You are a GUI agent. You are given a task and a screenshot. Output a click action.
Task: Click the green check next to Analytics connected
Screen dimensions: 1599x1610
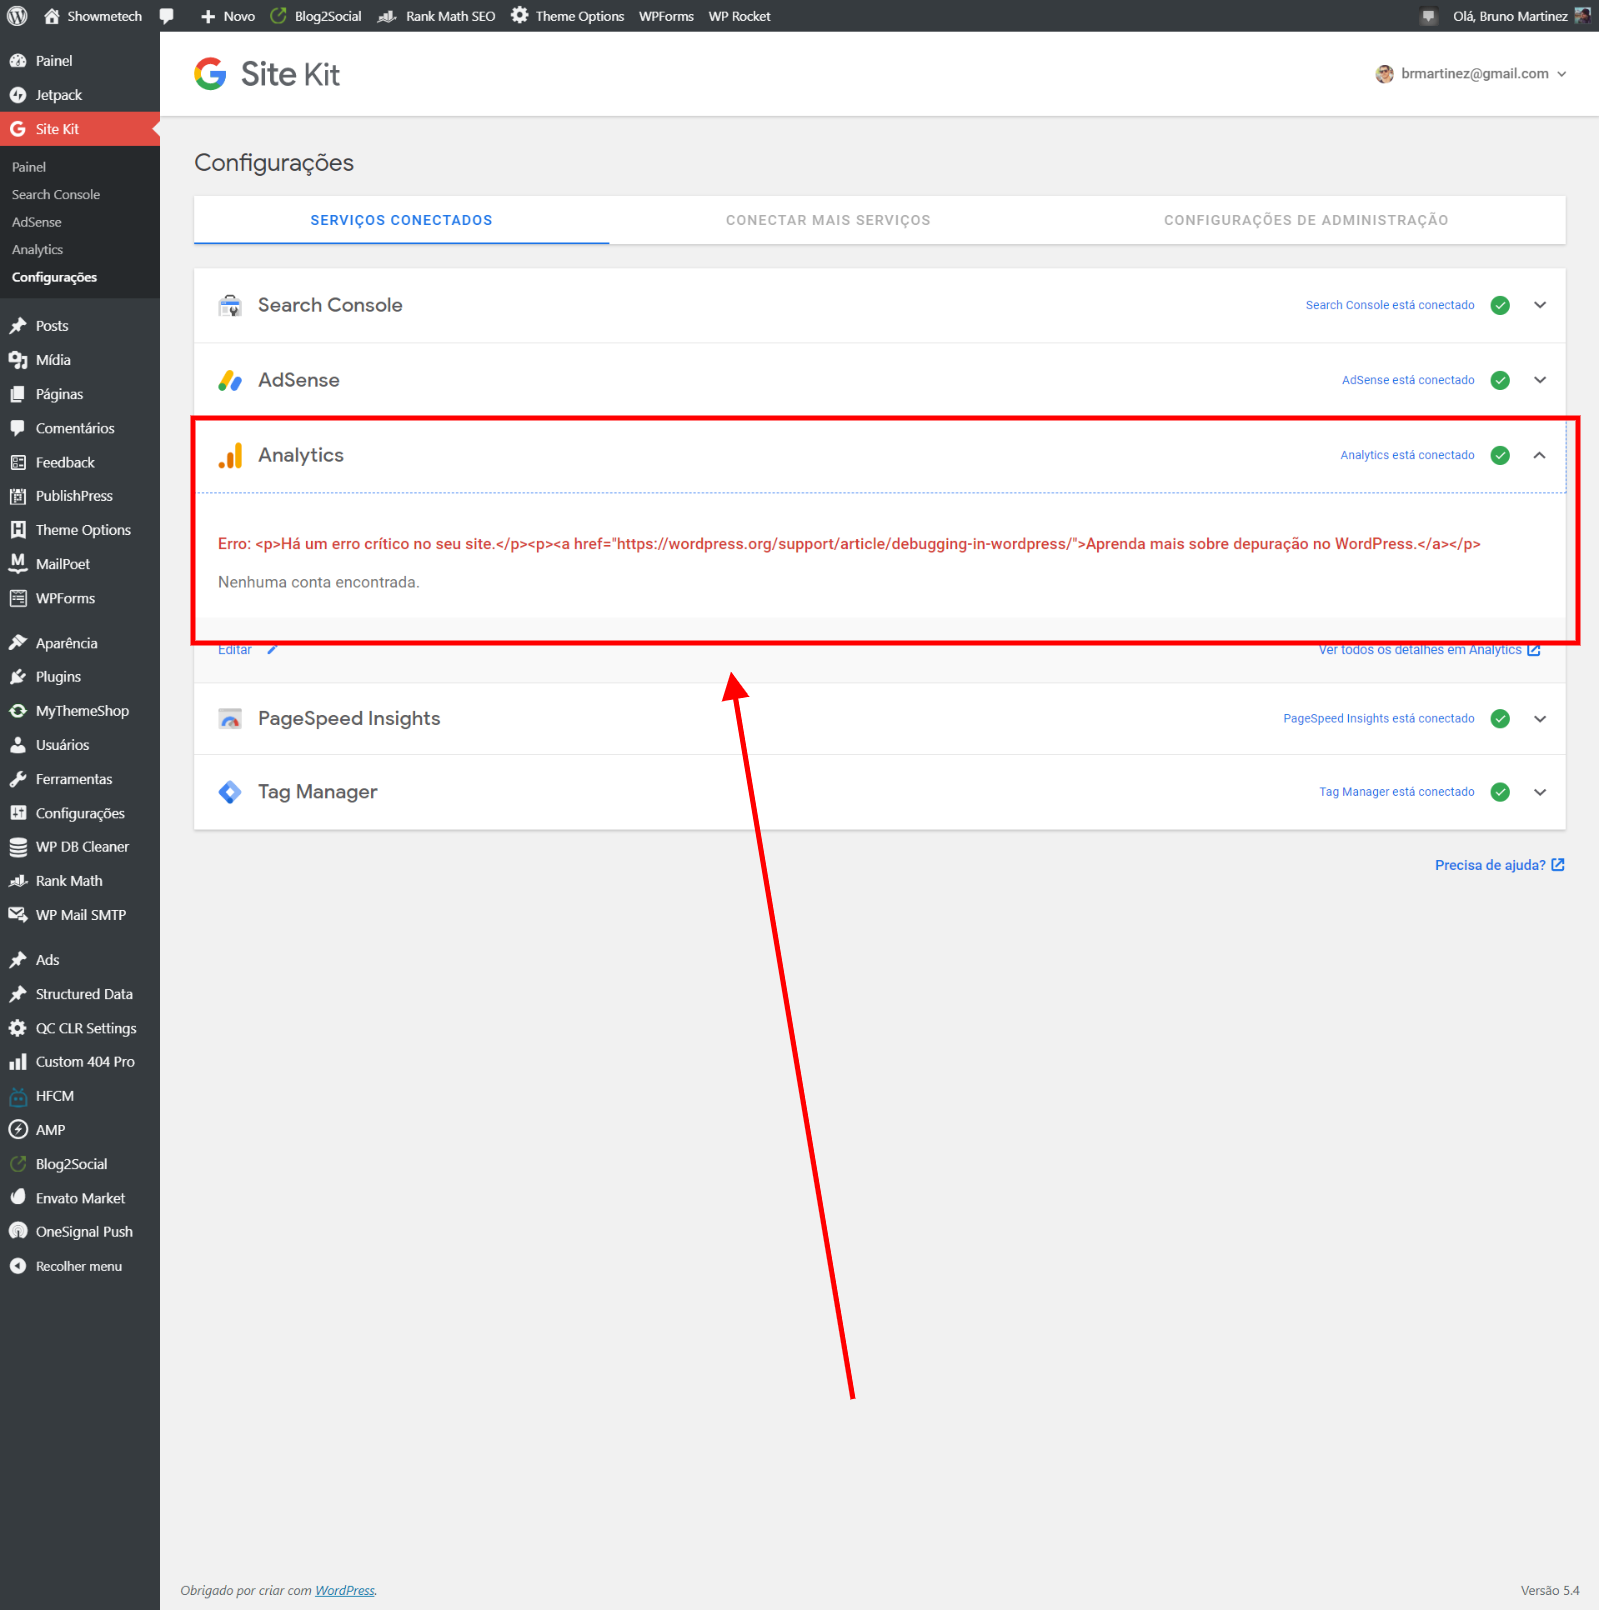click(1500, 455)
